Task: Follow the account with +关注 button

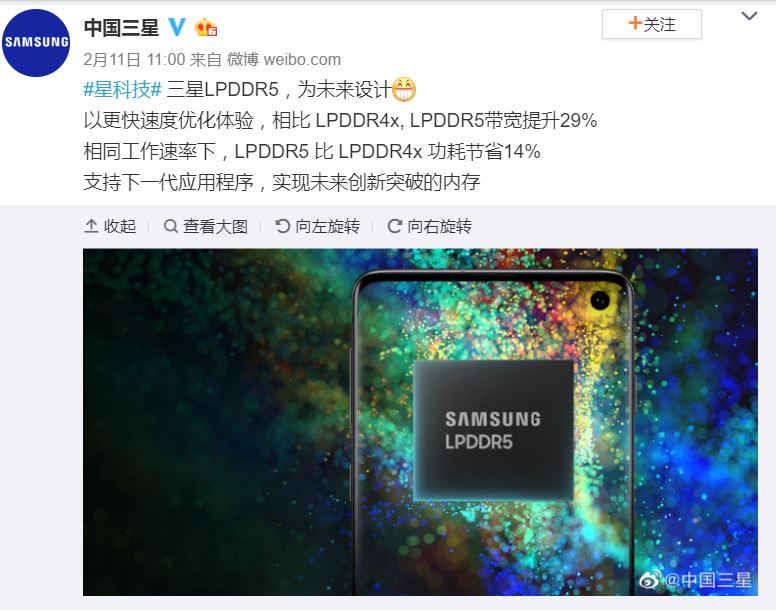Action: coord(652,24)
